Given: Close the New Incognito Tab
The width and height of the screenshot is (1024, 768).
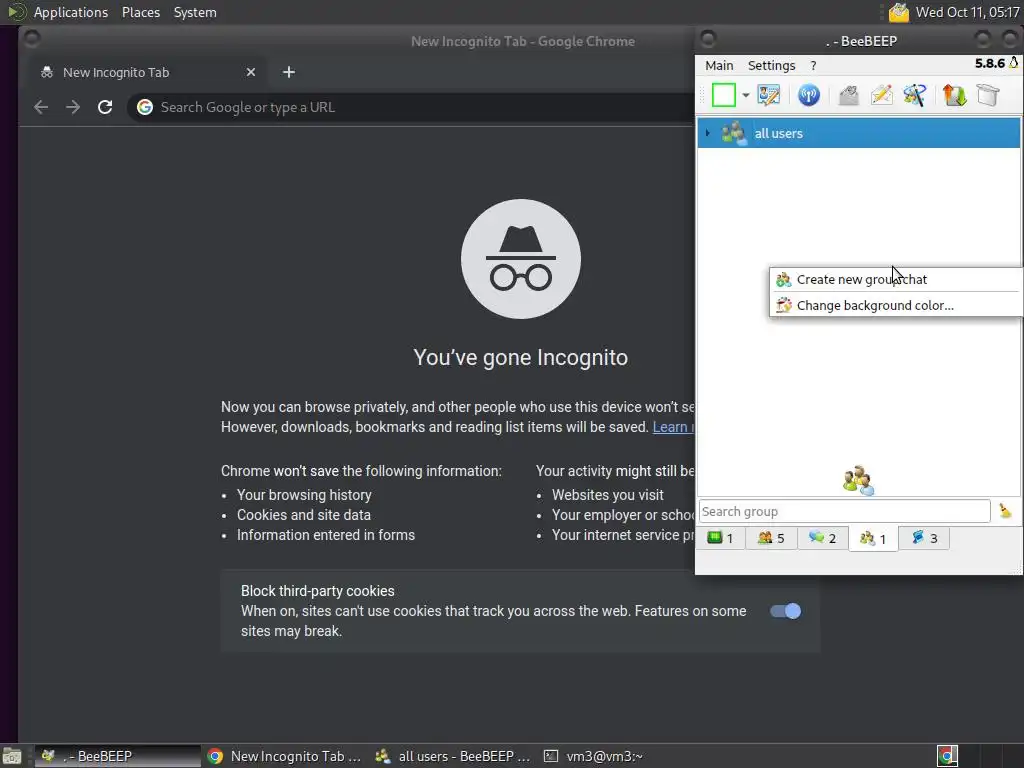Looking at the screenshot, I should [x=251, y=72].
